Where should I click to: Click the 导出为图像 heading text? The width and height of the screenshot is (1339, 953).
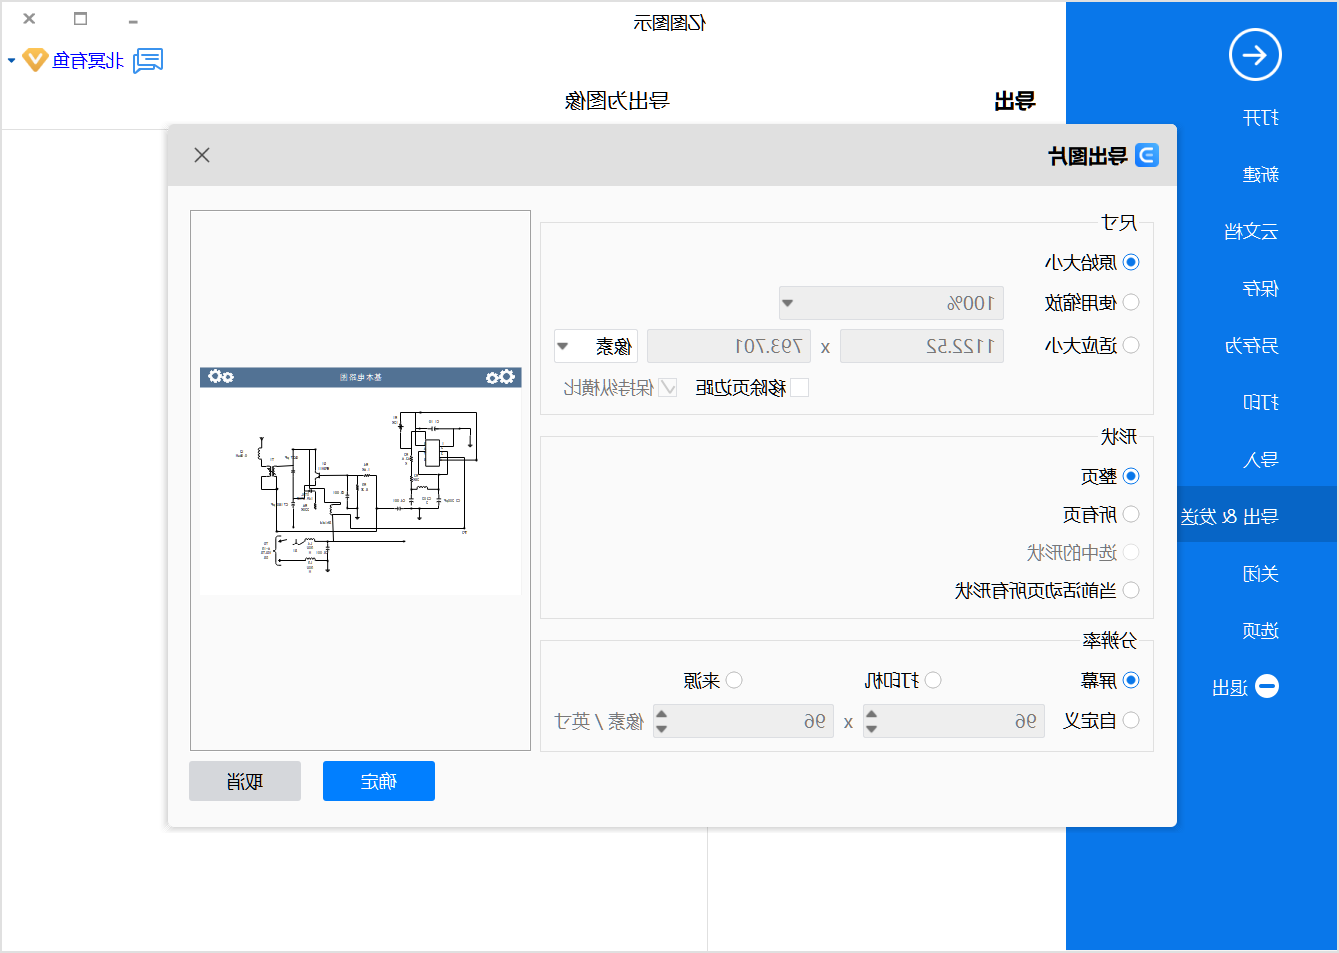coord(617,100)
